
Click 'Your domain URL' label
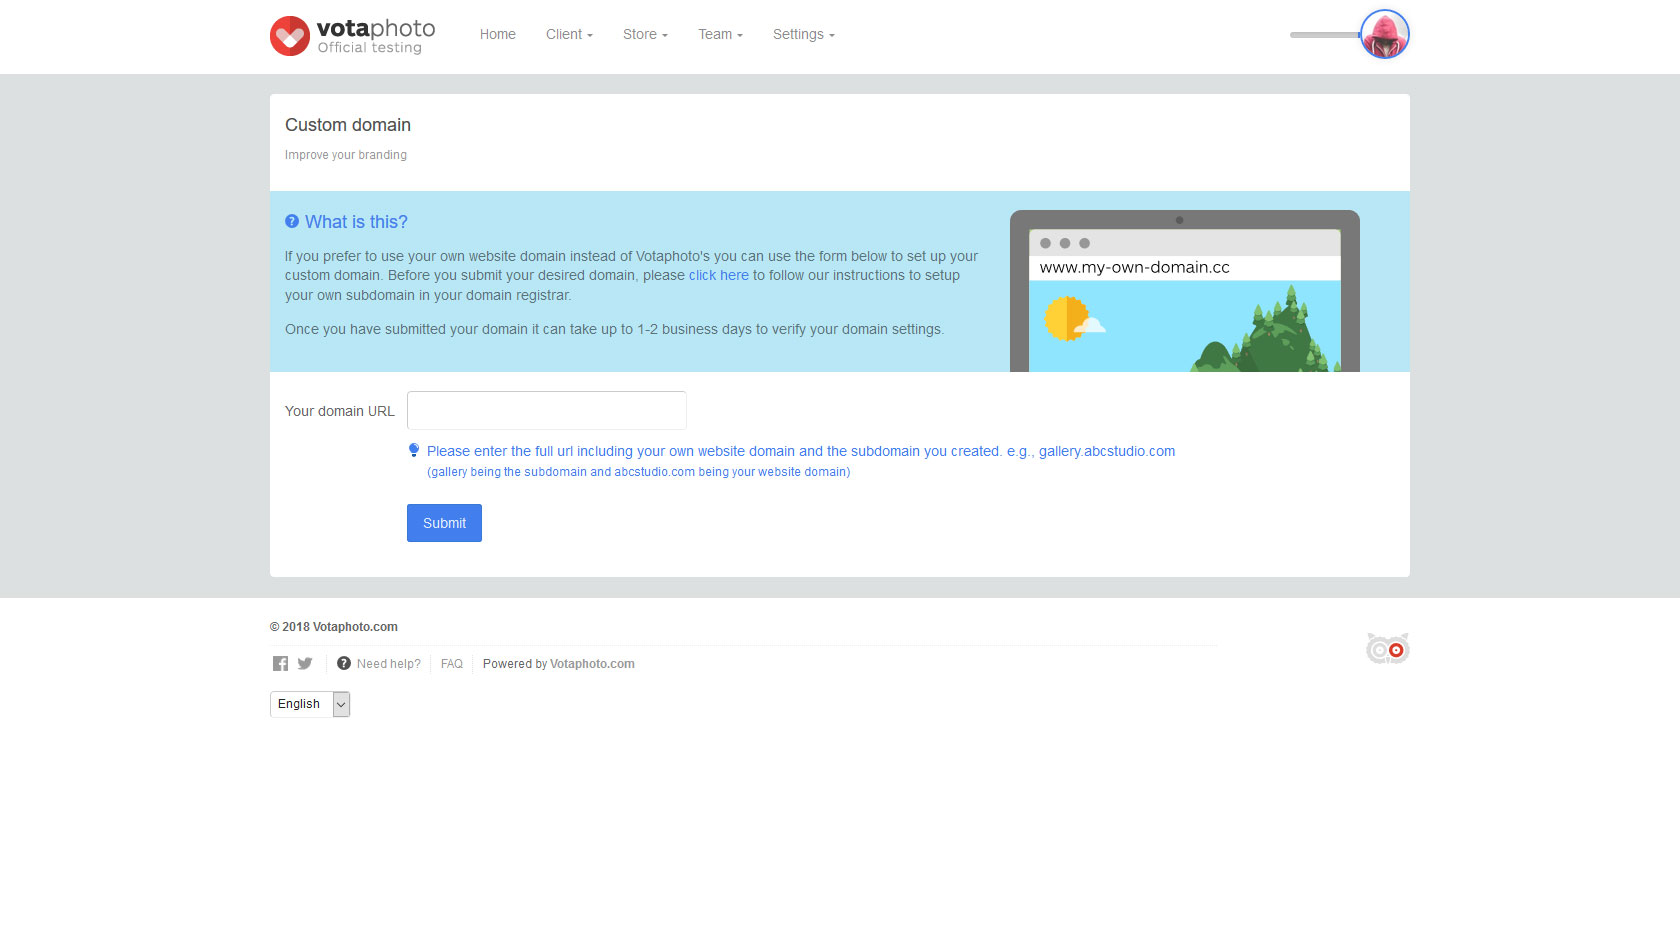click(340, 411)
